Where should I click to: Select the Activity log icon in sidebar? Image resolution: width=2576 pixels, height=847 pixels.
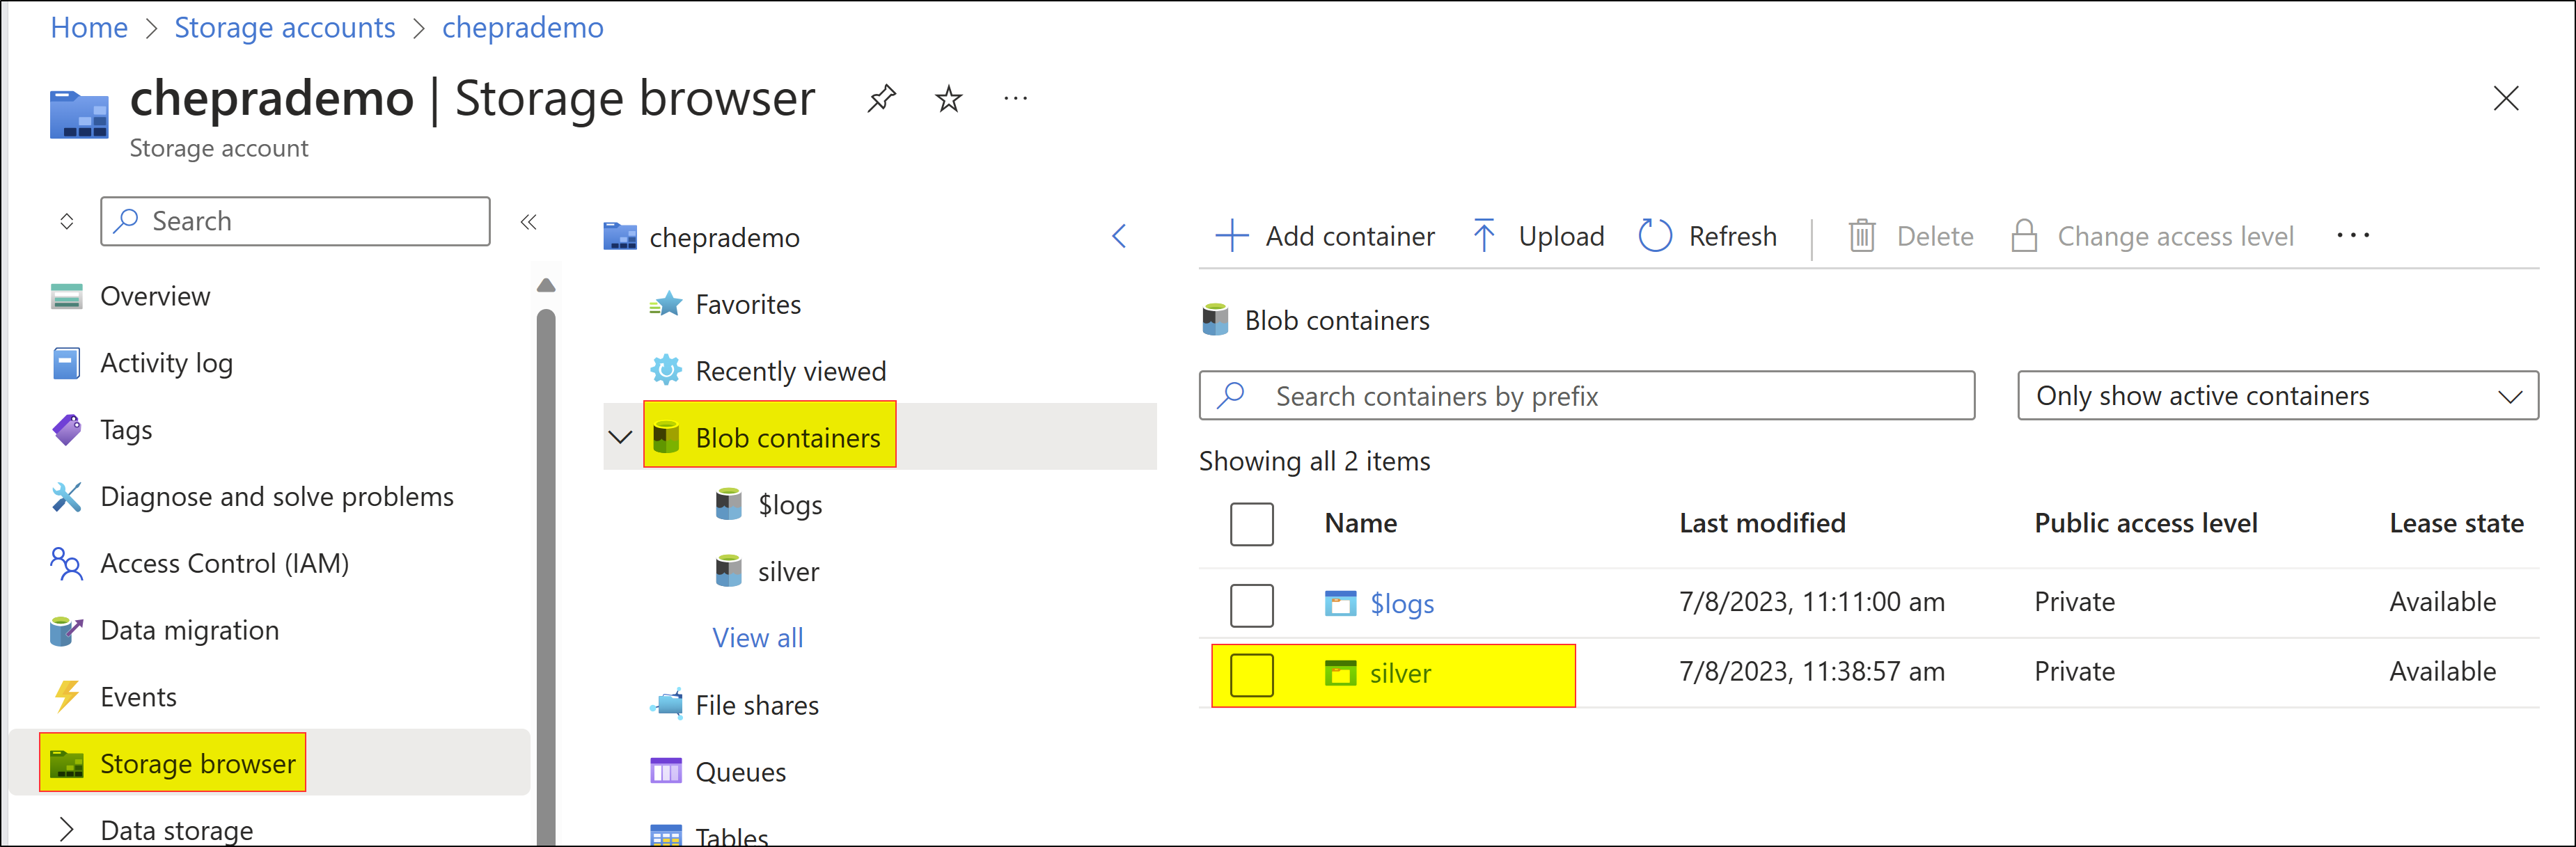pyautogui.click(x=66, y=362)
